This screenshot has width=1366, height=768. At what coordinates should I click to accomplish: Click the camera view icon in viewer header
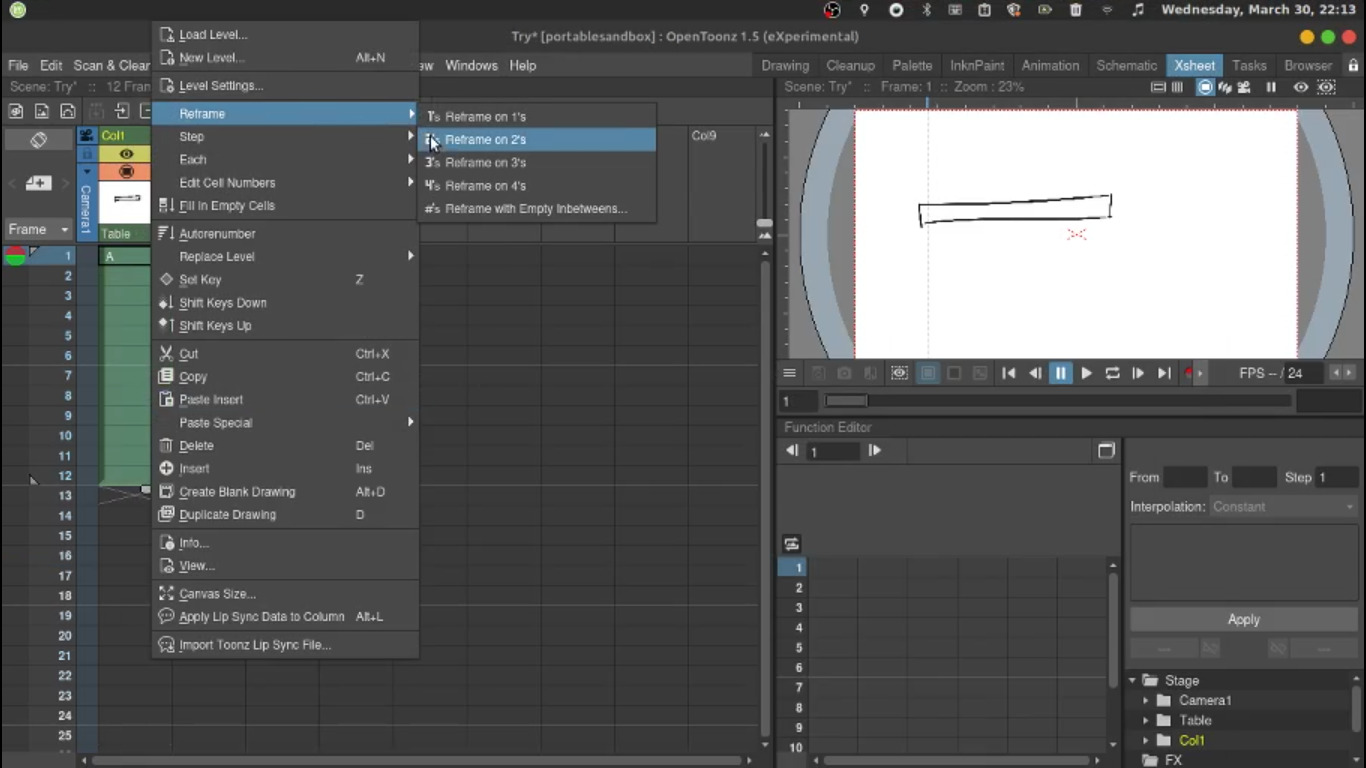(x=1243, y=87)
